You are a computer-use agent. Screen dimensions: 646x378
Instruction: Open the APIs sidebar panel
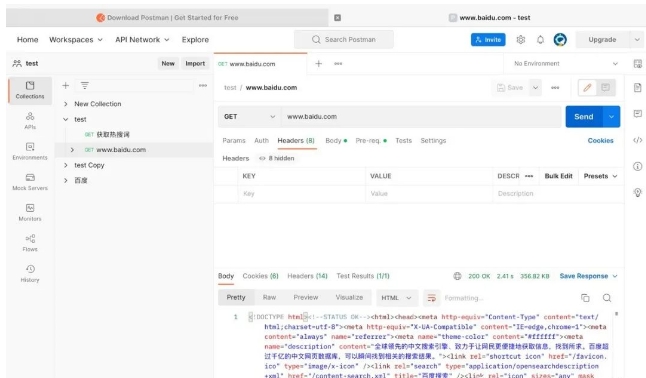30,120
